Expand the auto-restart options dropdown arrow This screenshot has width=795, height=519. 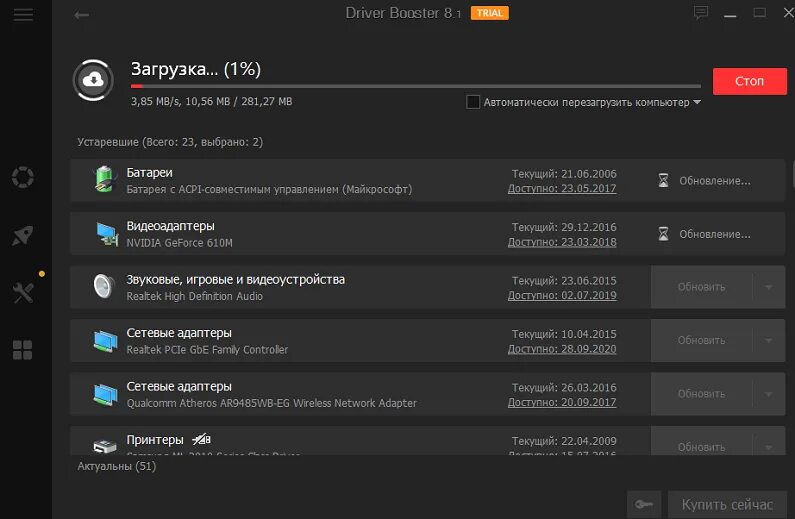pos(697,102)
